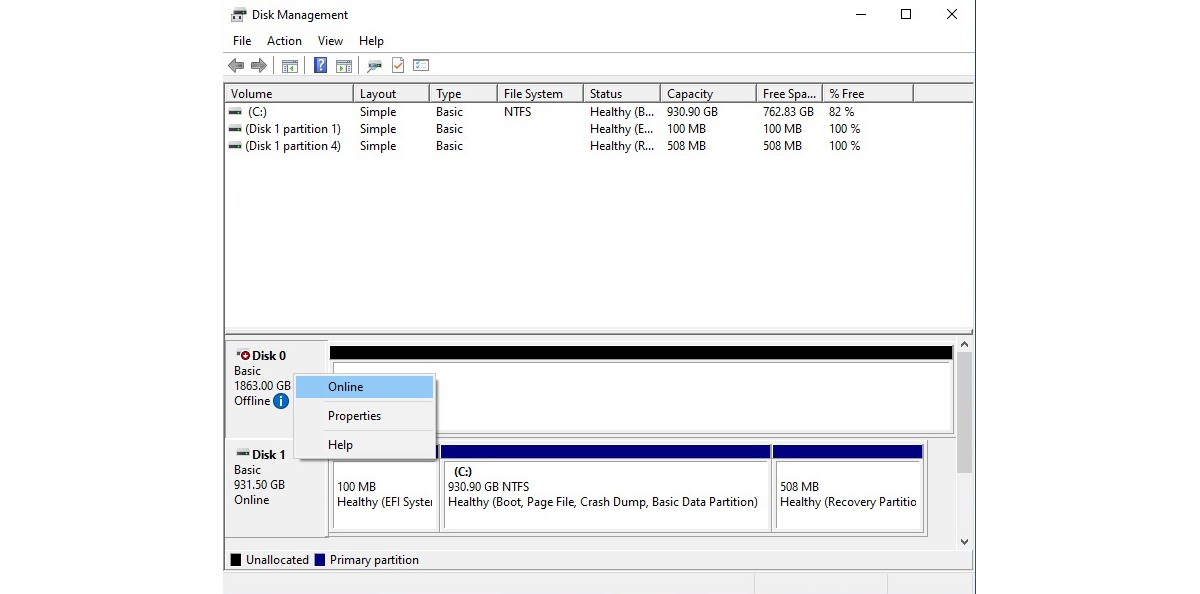Click the blue info icon beside Offline
This screenshot has height=594, width=1200.
(x=281, y=401)
